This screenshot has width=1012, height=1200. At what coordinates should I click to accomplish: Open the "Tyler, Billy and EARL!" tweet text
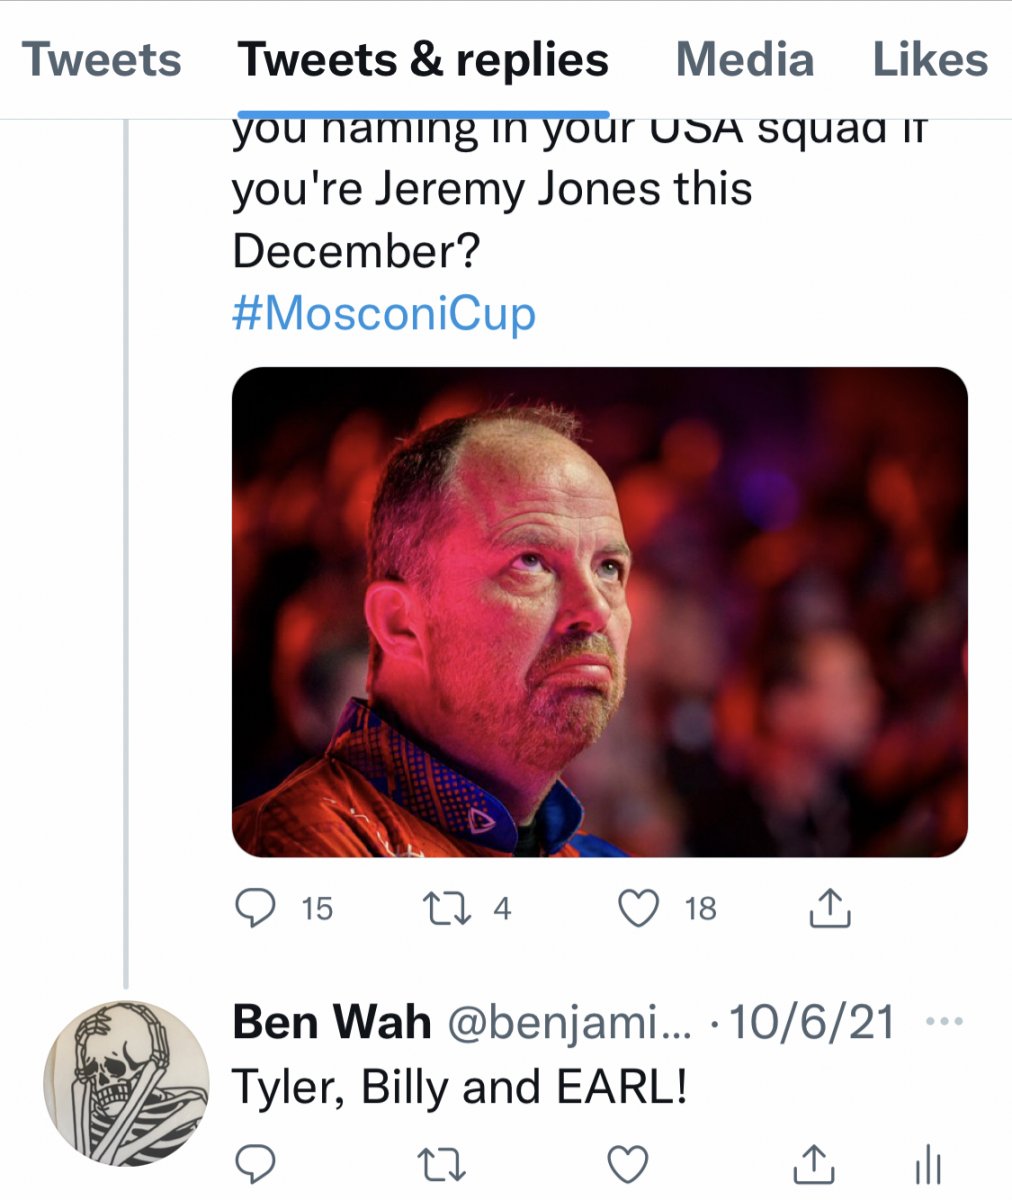459,1087
